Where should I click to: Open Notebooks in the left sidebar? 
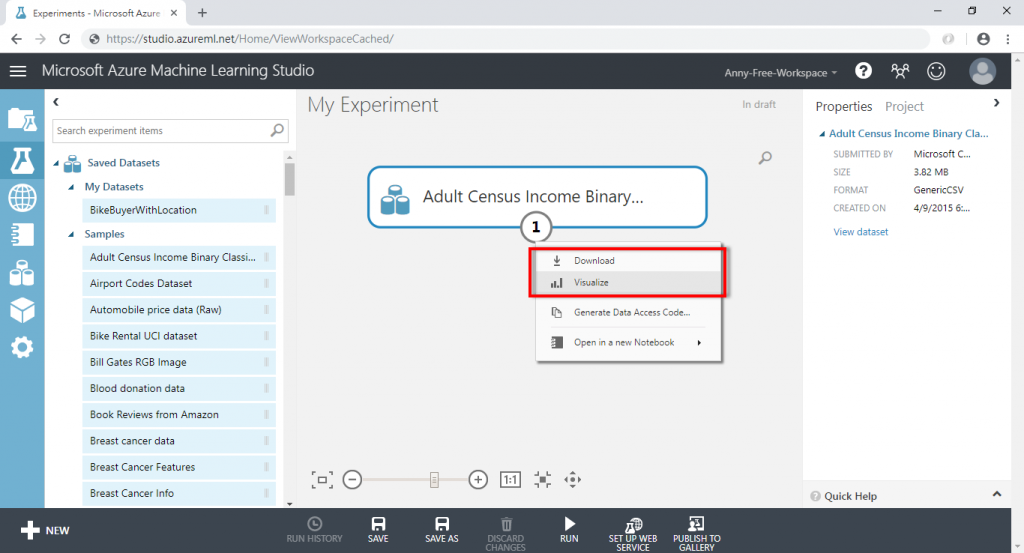22,234
